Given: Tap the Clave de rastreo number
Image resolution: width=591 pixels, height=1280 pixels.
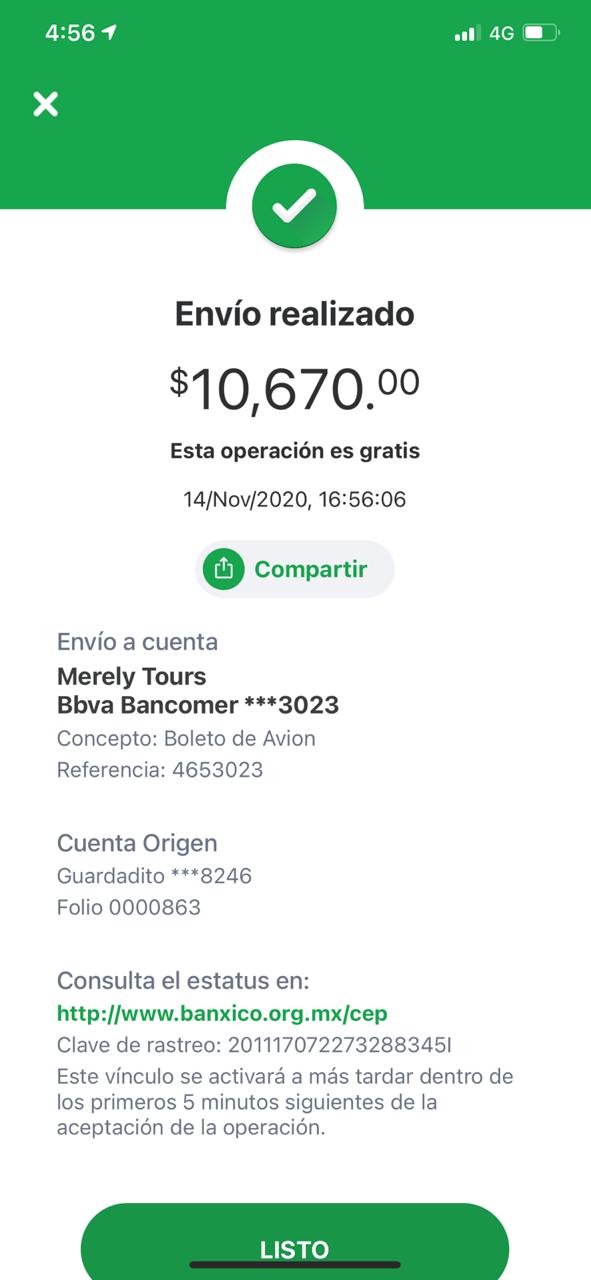Looking at the screenshot, I should pyautogui.click(x=340, y=1045).
